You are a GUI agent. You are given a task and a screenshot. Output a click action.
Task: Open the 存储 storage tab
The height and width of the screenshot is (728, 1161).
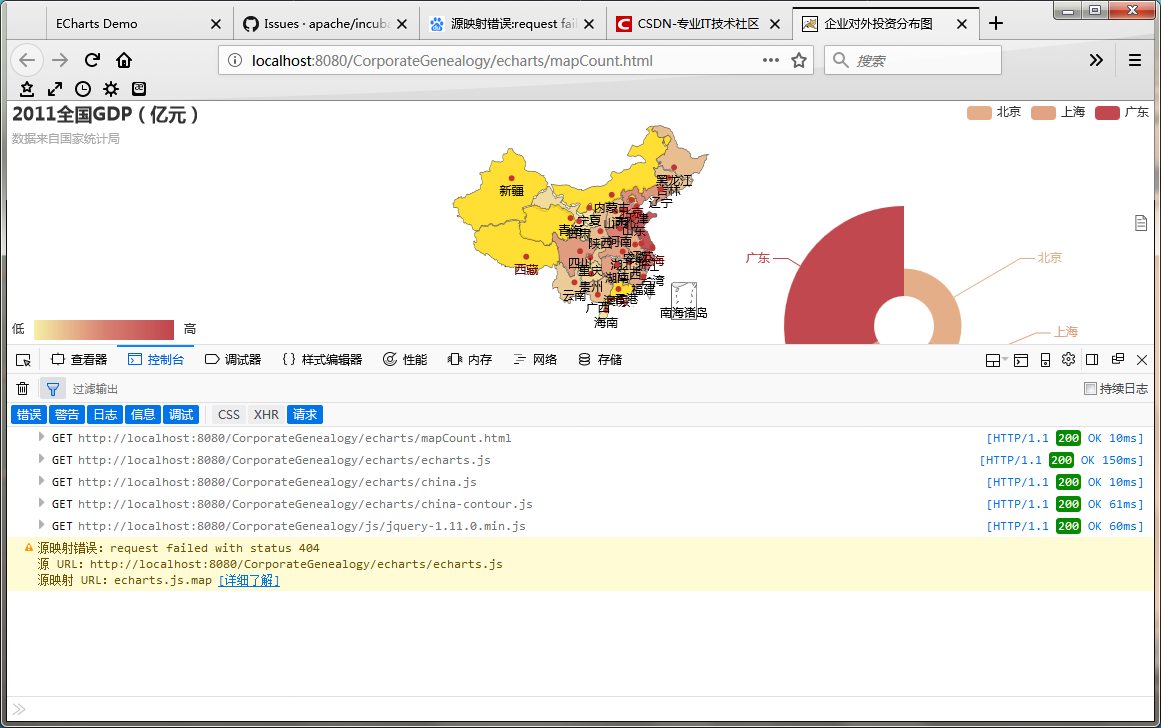point(600,360)
